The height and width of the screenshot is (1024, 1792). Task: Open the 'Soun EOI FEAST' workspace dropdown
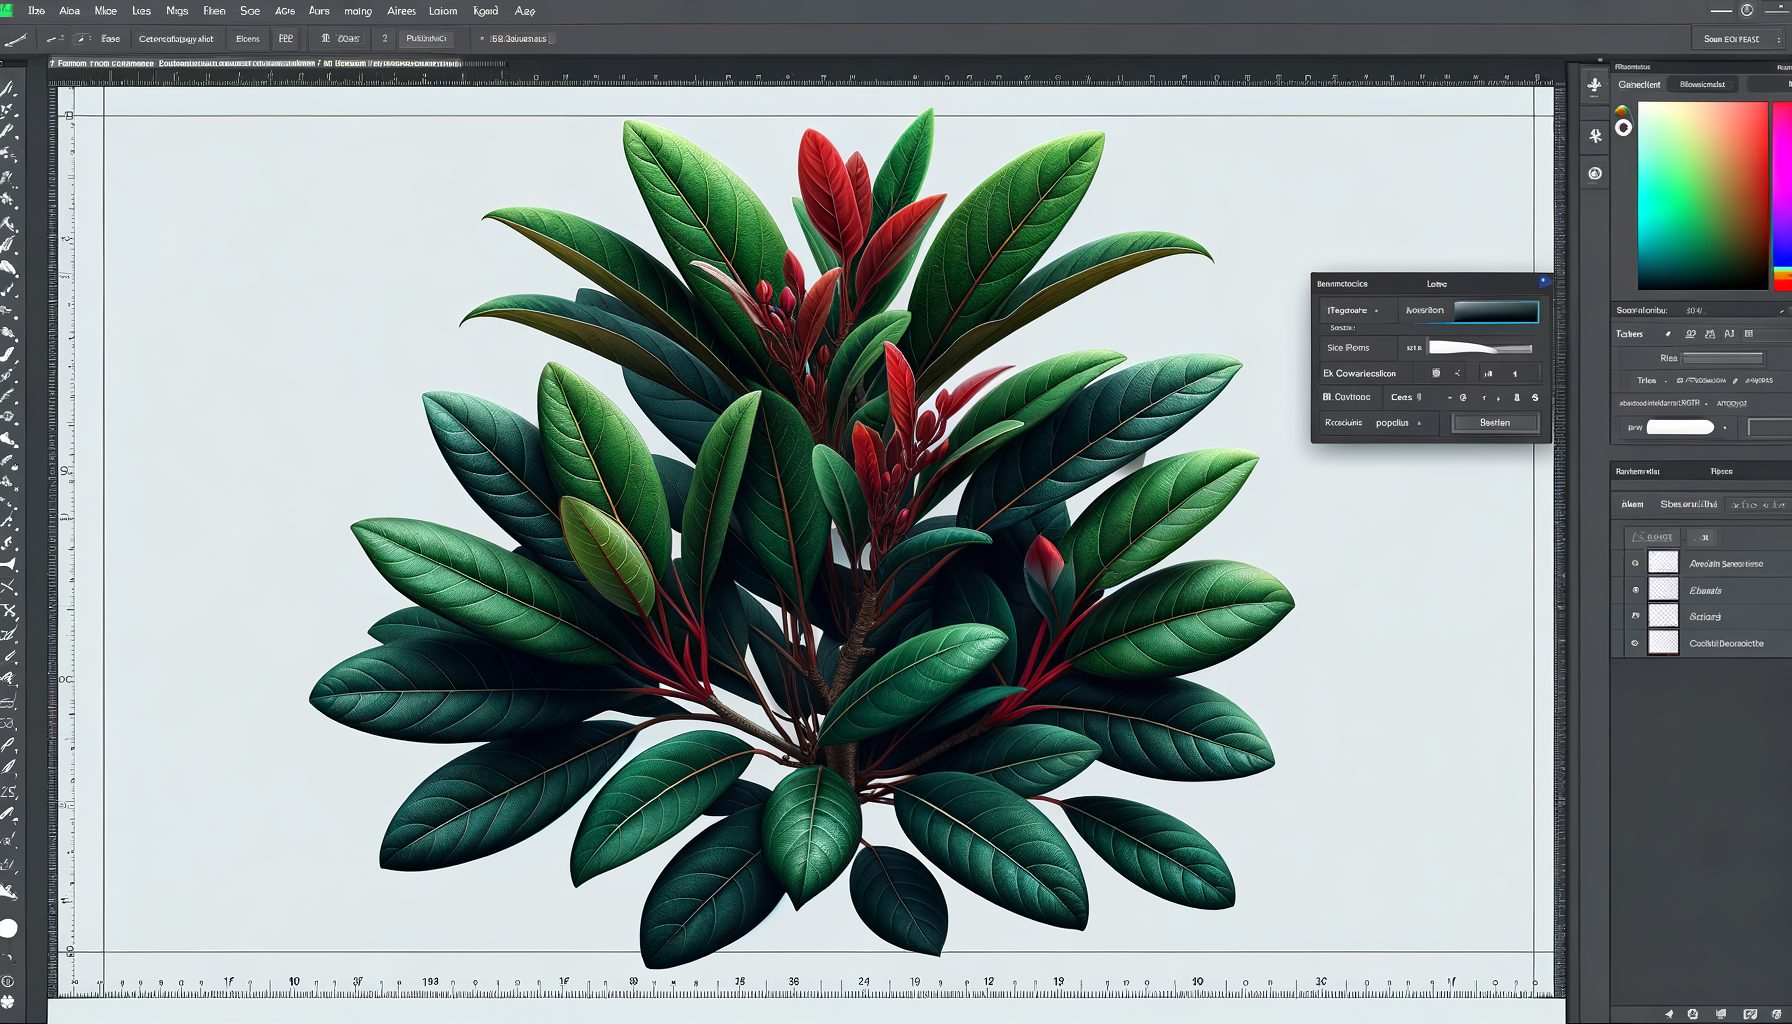1740,39
